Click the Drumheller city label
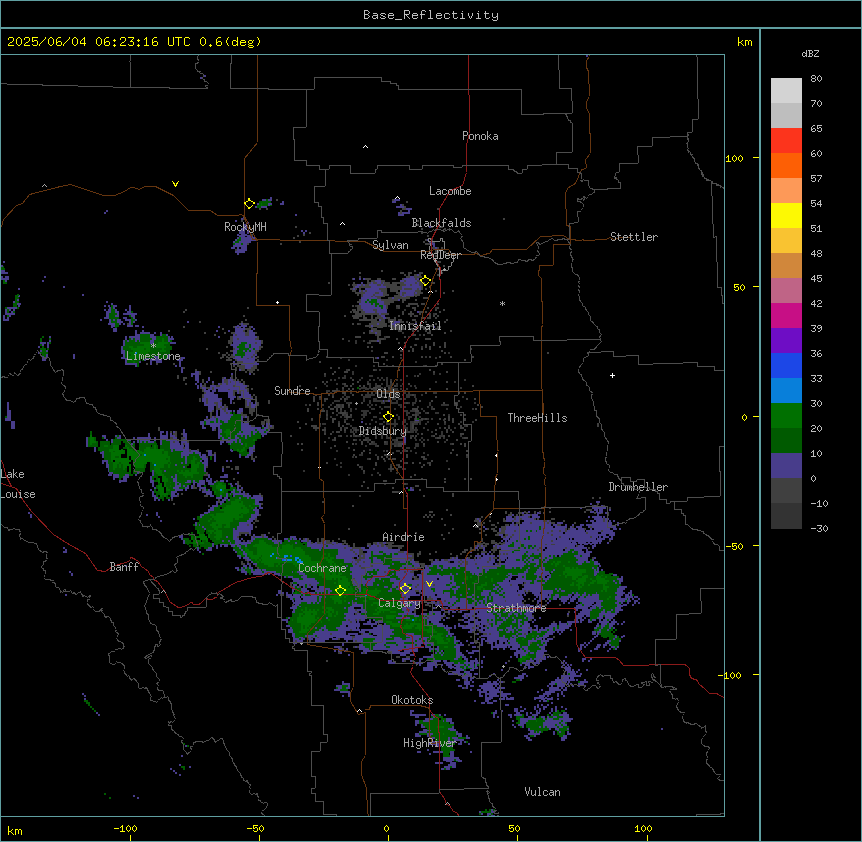 638,487
